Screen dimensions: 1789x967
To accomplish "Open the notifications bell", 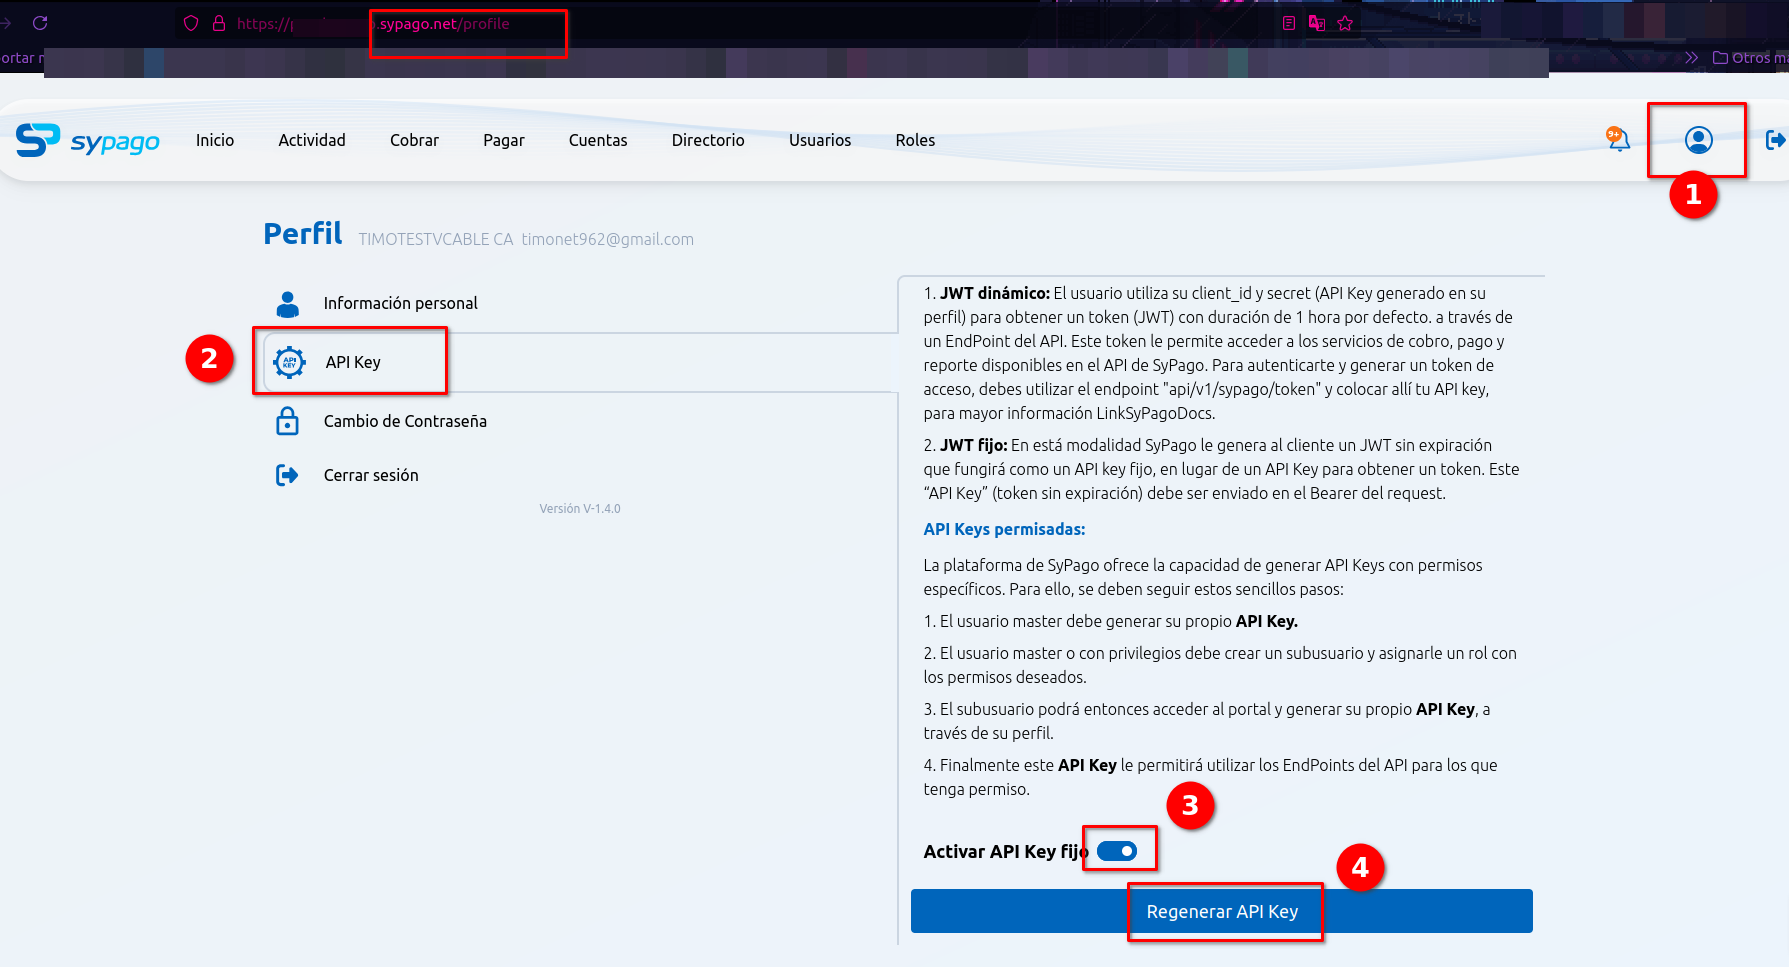I will (x=1617, y=139).
